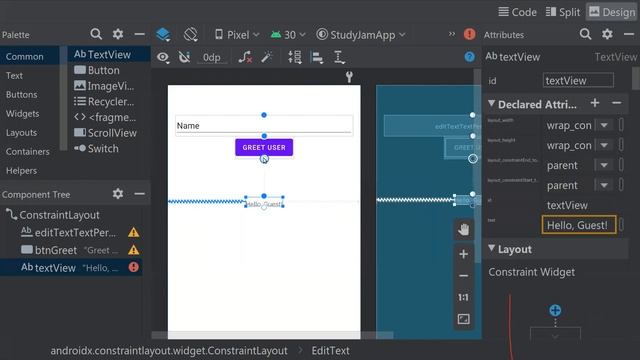Pick Button widget from palette
The height and width of the screenshot is (360, 640).
pyautogui.click(x=97, y=70)
